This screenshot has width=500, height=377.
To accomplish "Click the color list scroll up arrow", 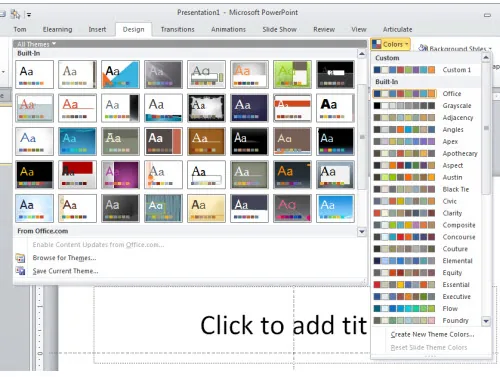I will (x=486, y=58).
